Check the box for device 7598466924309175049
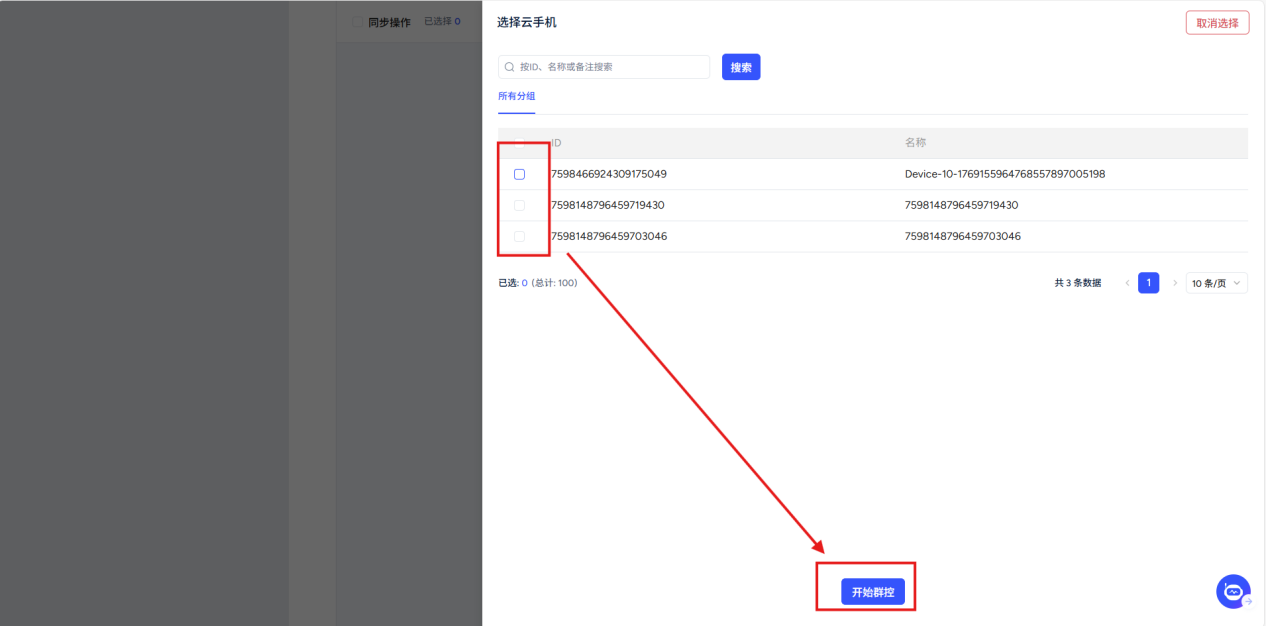The image size is (1266, 626). [519, 174]
